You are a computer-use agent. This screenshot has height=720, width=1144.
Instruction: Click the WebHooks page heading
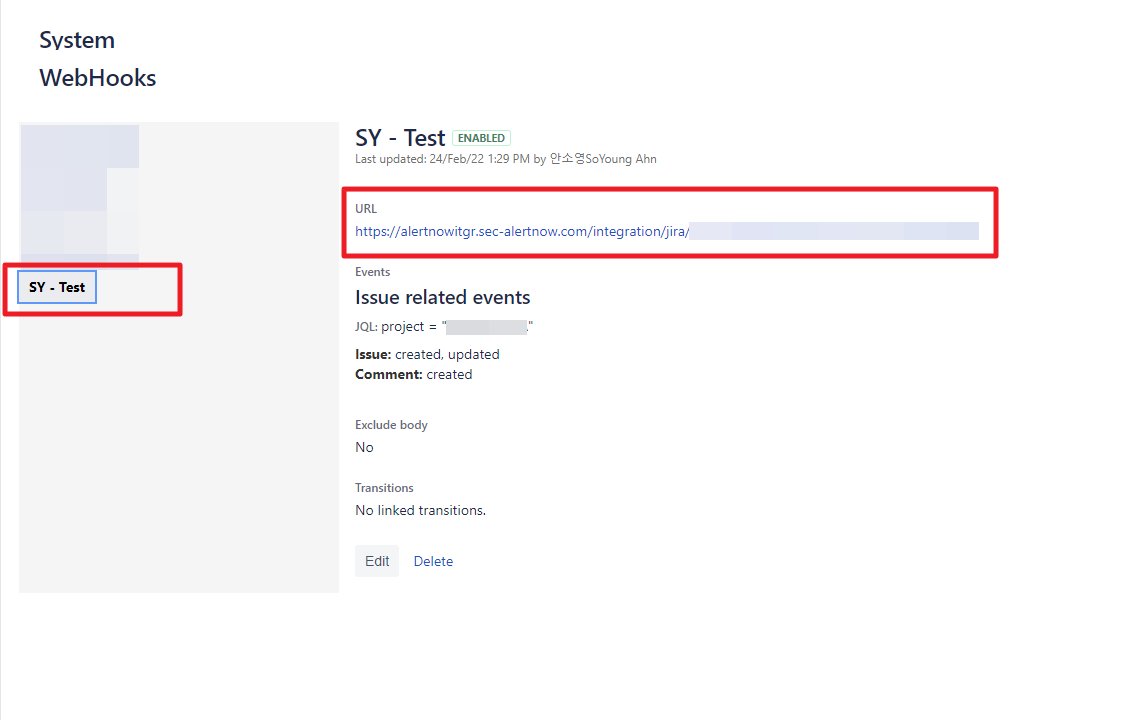pyautogui.click(x=98, y=78)
